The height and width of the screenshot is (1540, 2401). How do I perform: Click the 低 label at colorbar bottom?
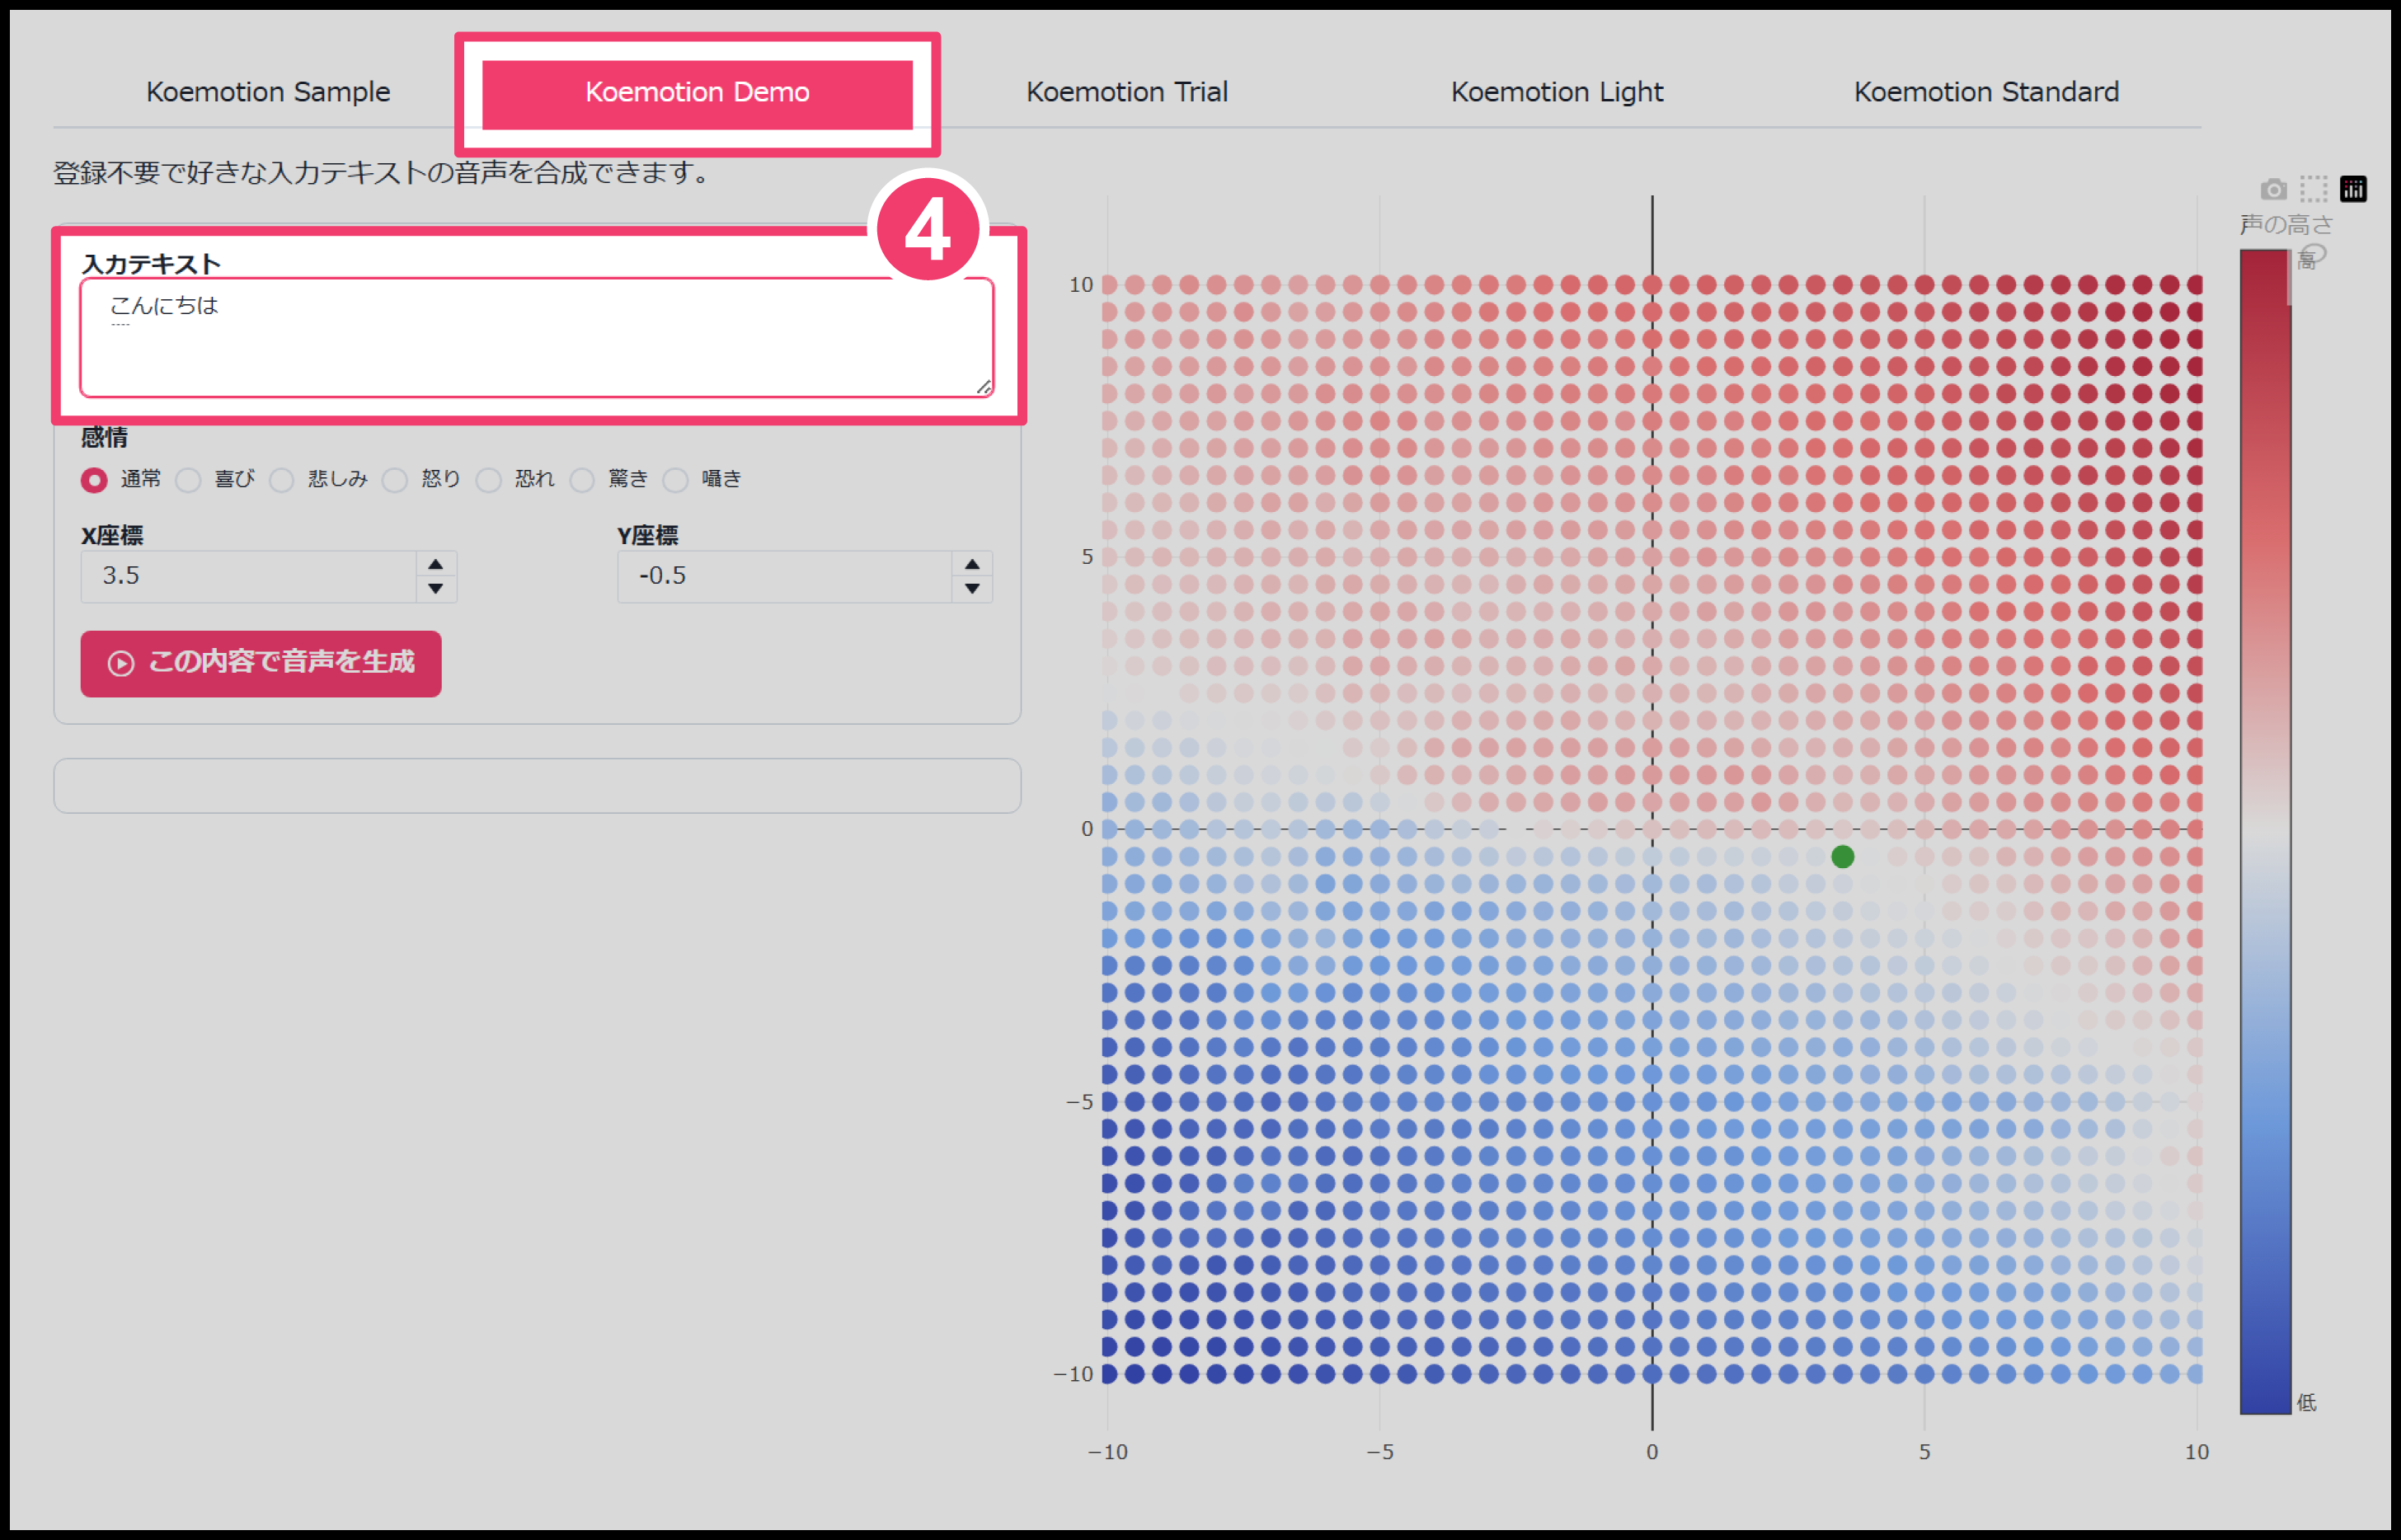coord(2307,1403)
